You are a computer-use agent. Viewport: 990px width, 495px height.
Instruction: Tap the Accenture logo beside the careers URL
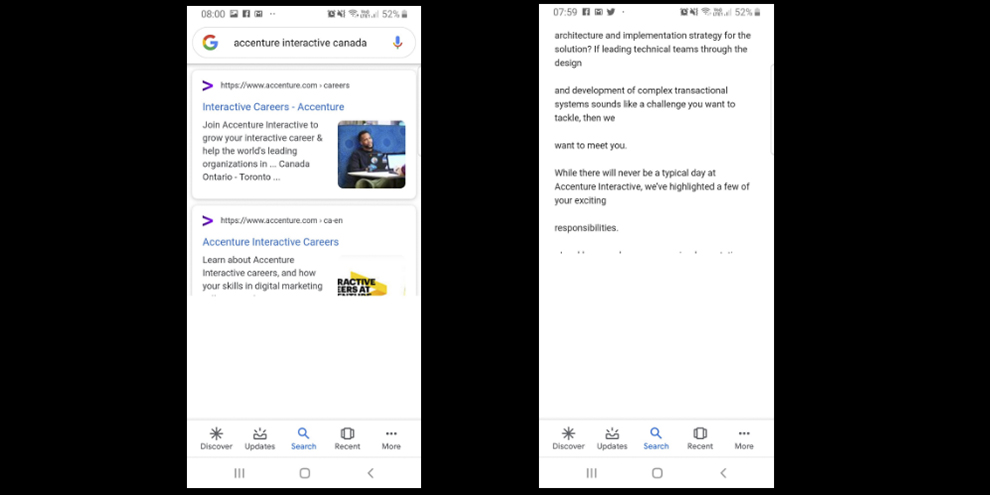point(208,85)
